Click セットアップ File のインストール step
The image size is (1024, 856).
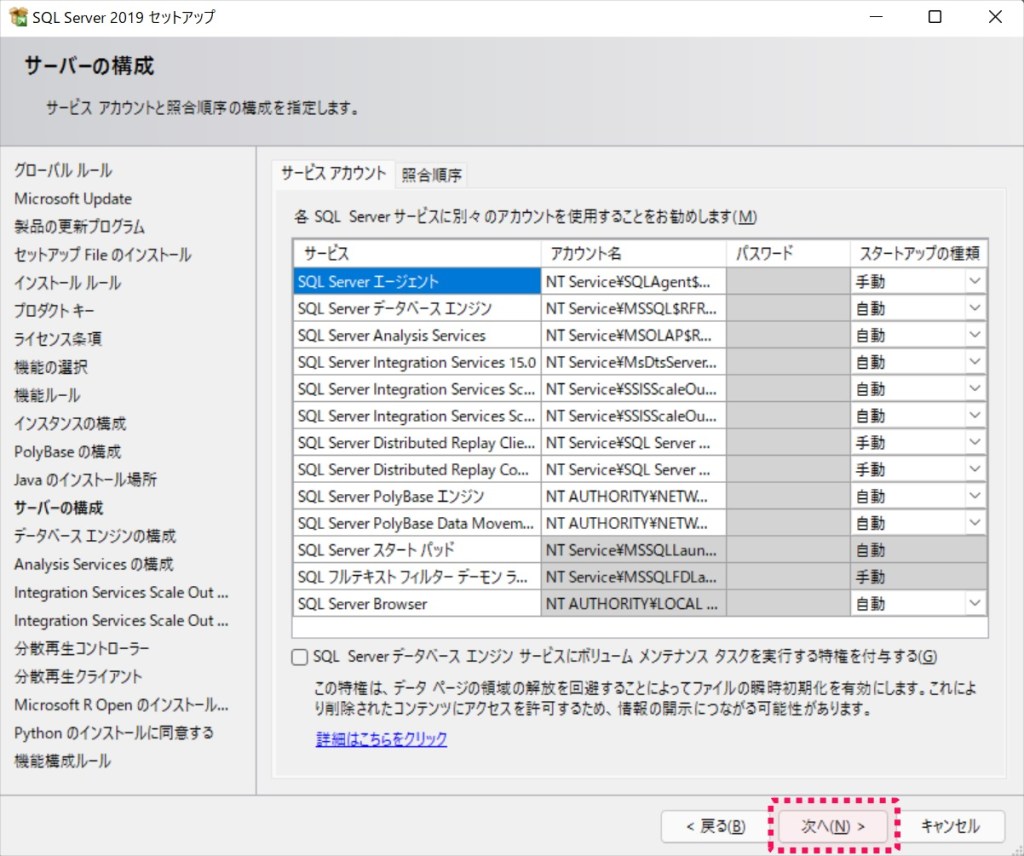pyautogui.click(x=103, y=255)
